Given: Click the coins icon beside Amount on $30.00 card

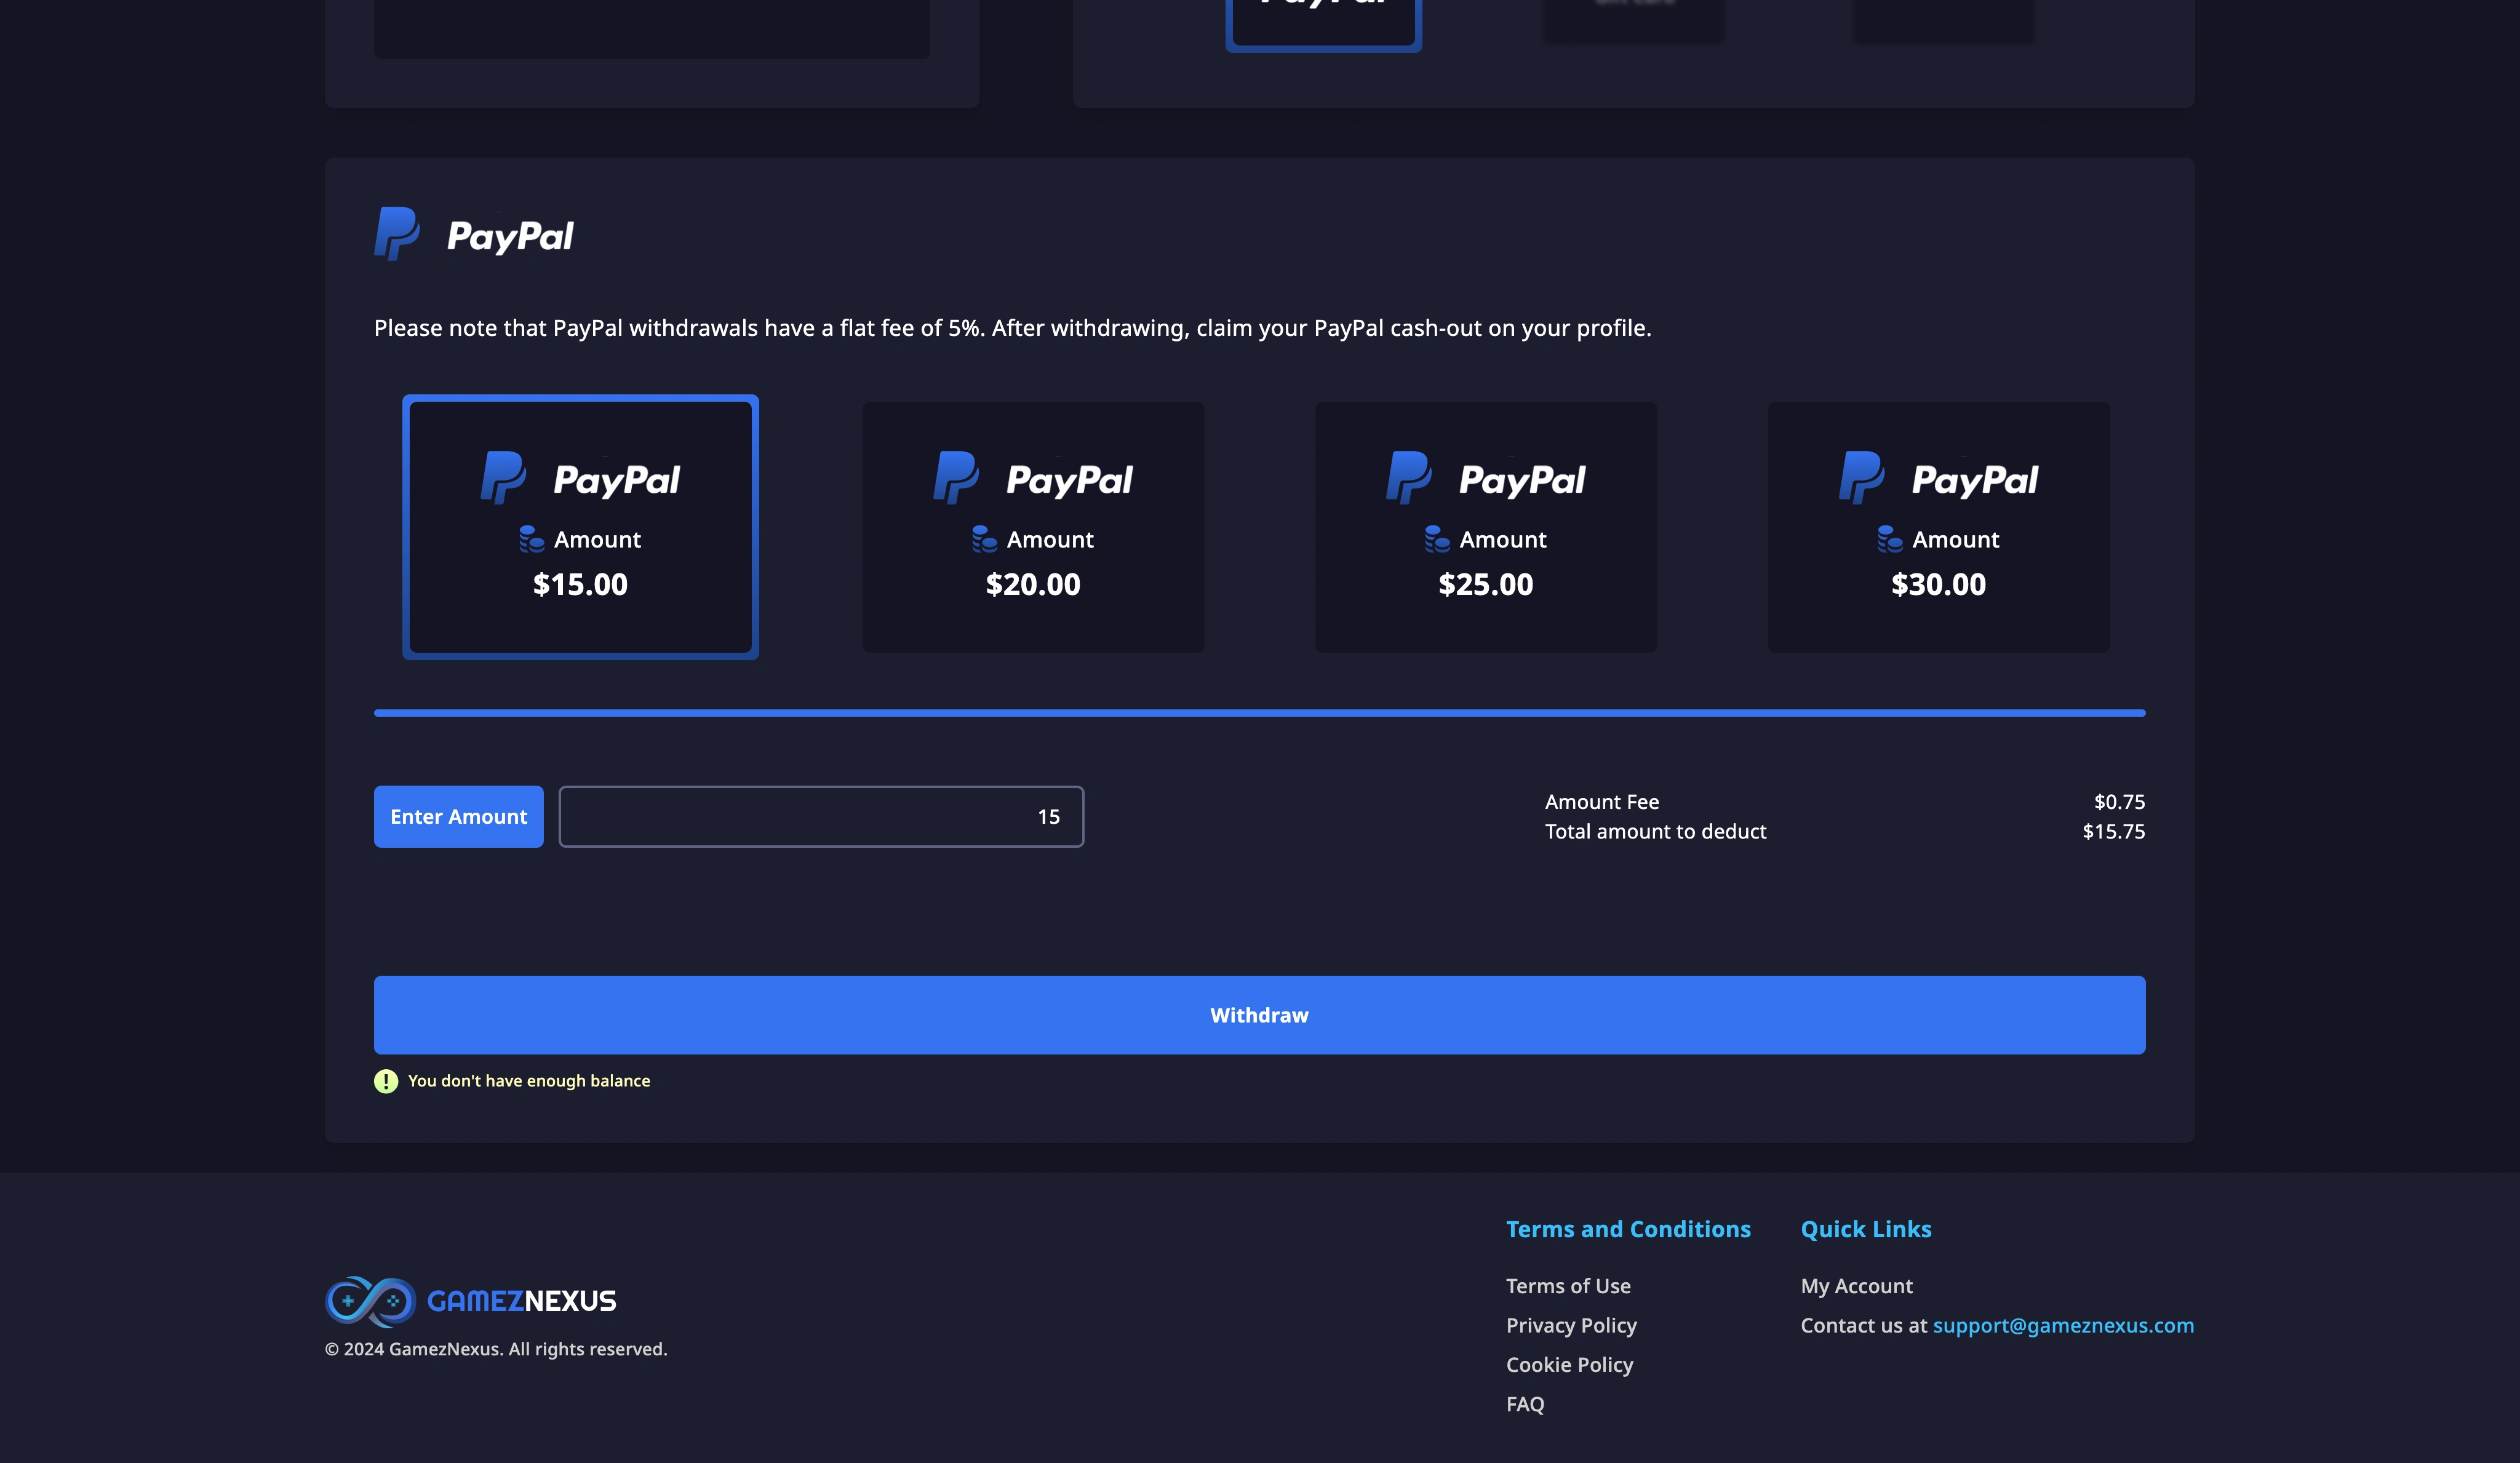Looking at the screenshot, I should (1890, 539).
